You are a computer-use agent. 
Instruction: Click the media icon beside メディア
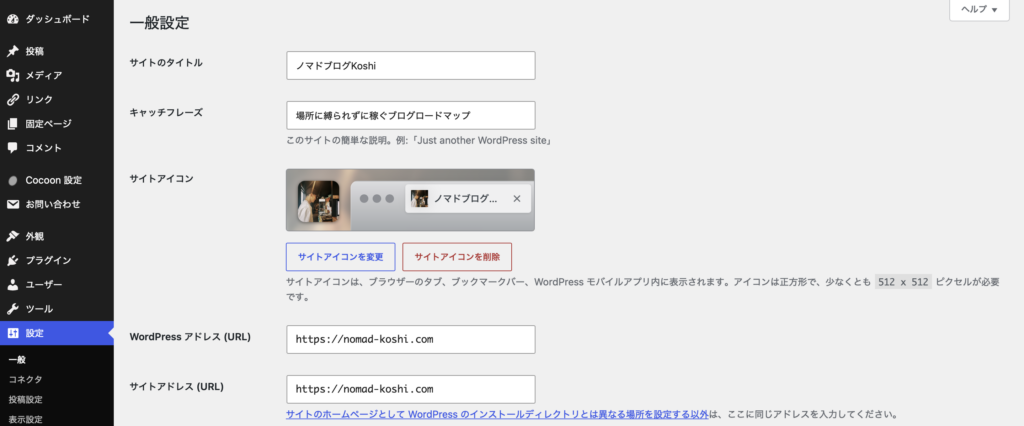pos(12,76)
